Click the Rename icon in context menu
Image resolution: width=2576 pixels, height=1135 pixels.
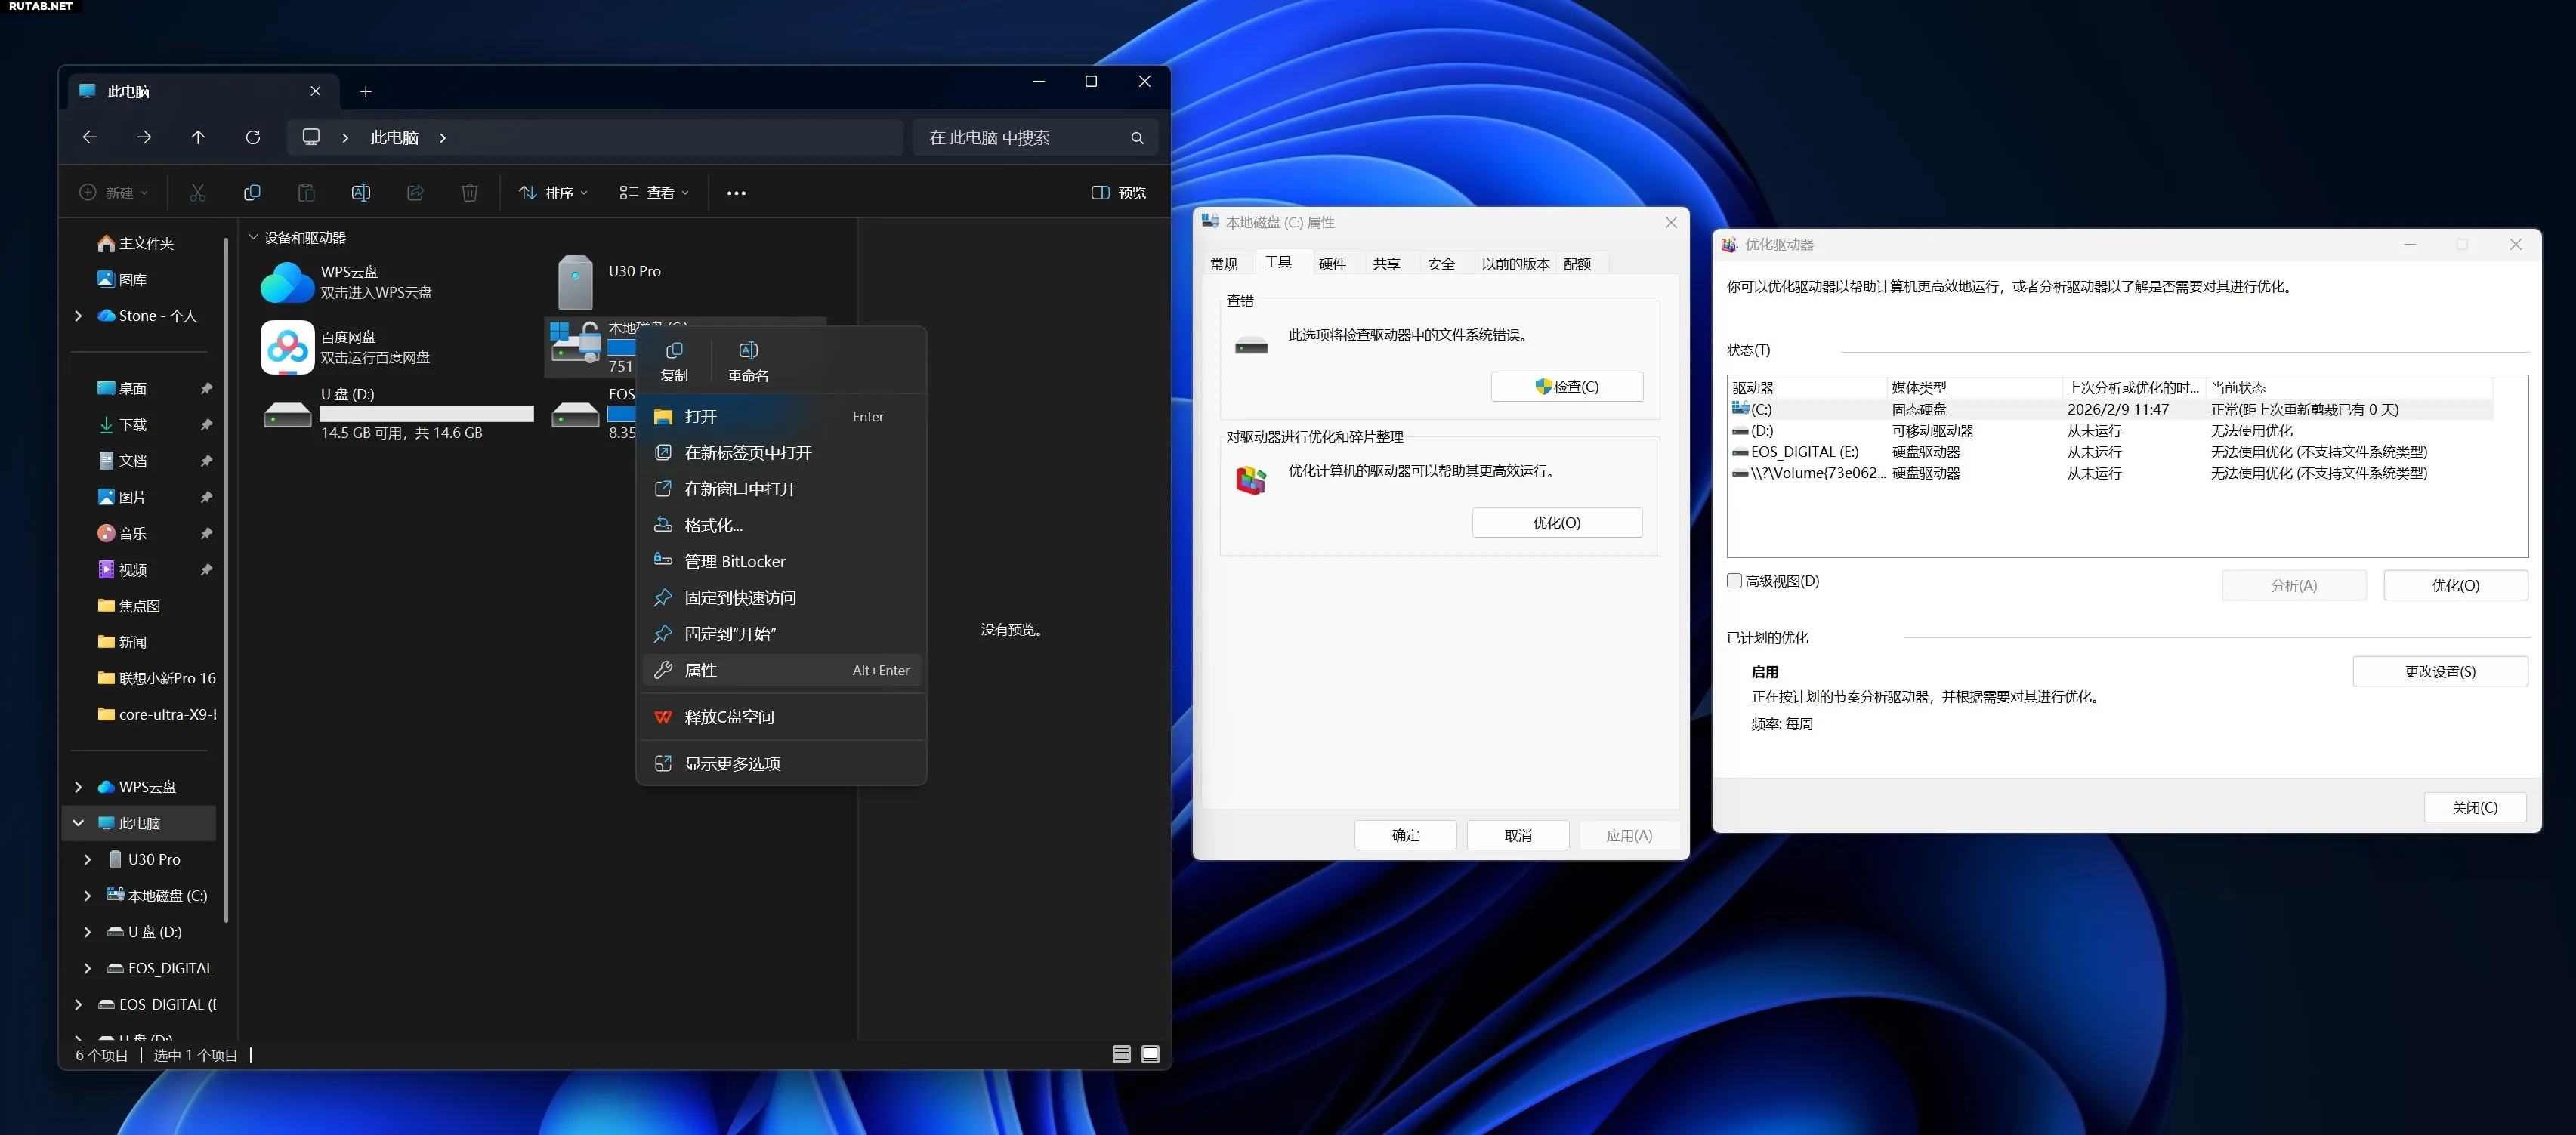pyautogui.click(x=748, y=360)
